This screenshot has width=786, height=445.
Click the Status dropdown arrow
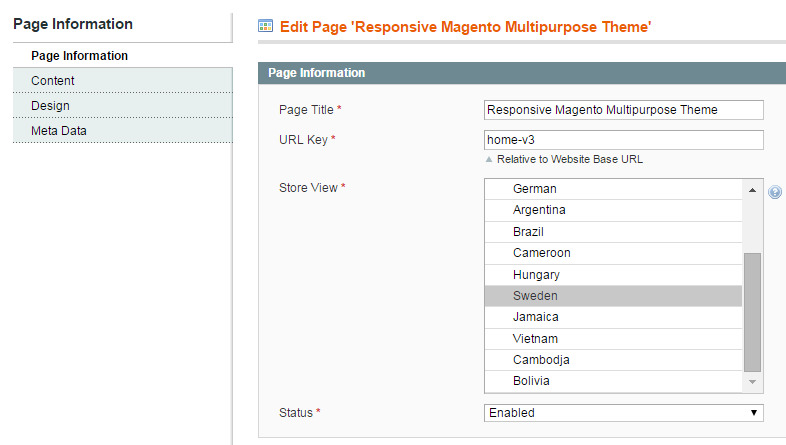(753, 413)
